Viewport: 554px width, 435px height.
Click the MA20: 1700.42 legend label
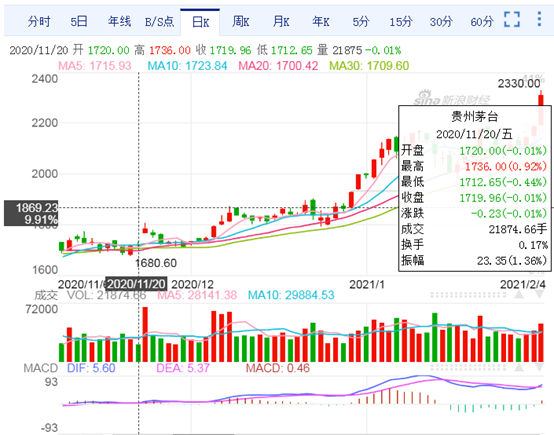pos(278,66)
